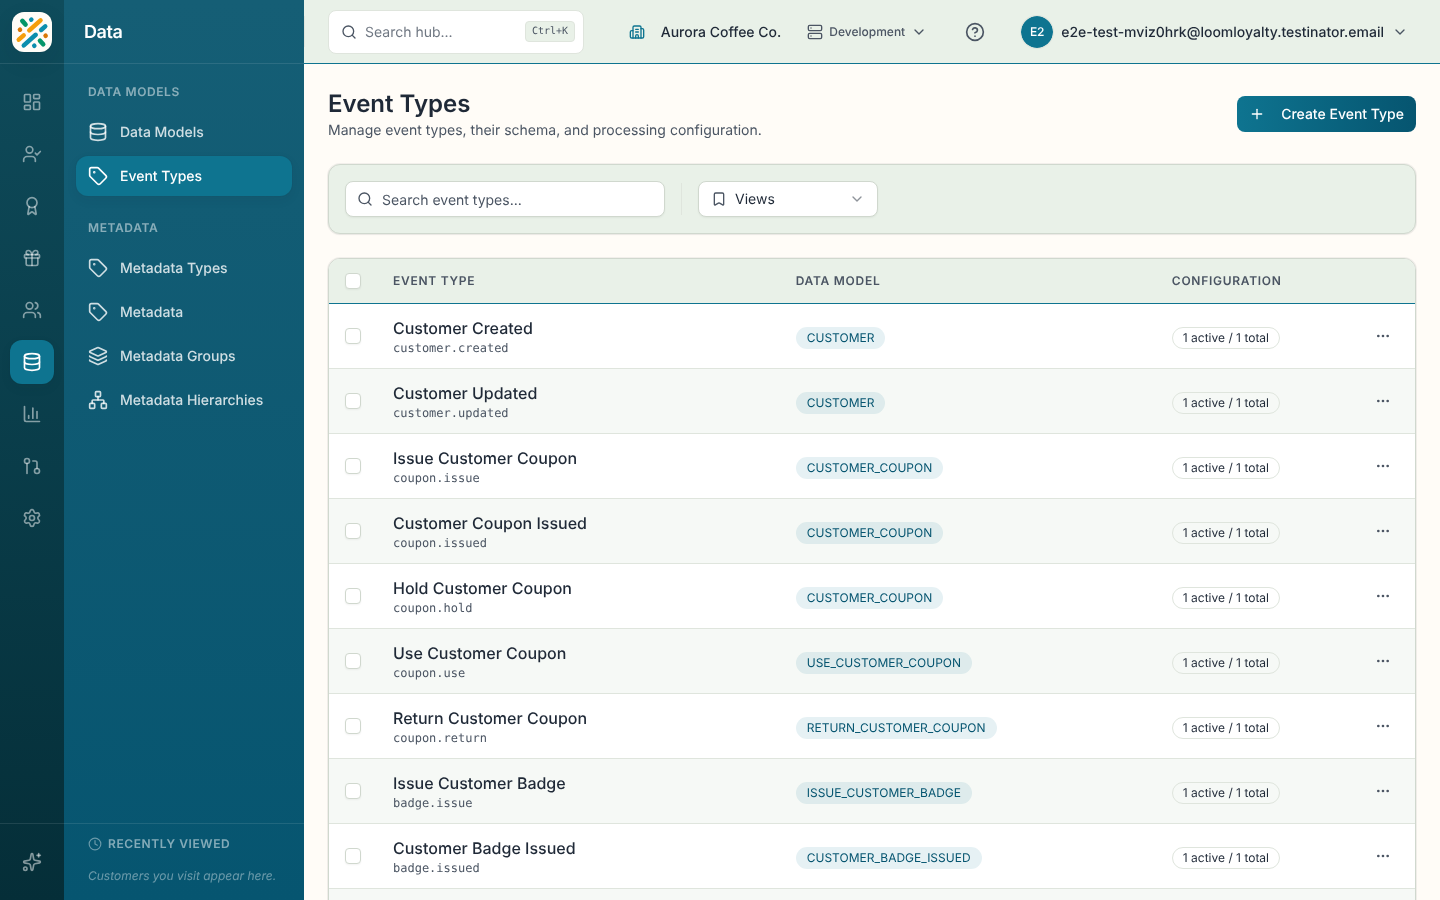Open Metadata Types in sidebar
Image resolution: width=1440 pixels, height=900 pixels.
click(184, 268)
